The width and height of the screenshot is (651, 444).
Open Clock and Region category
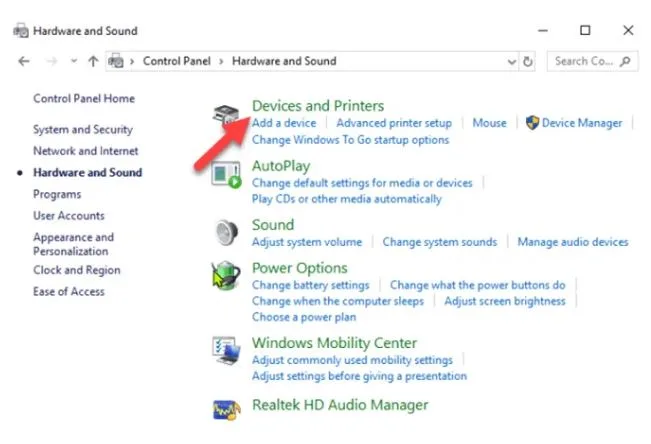pyautogui.click(x=77, y=270)
